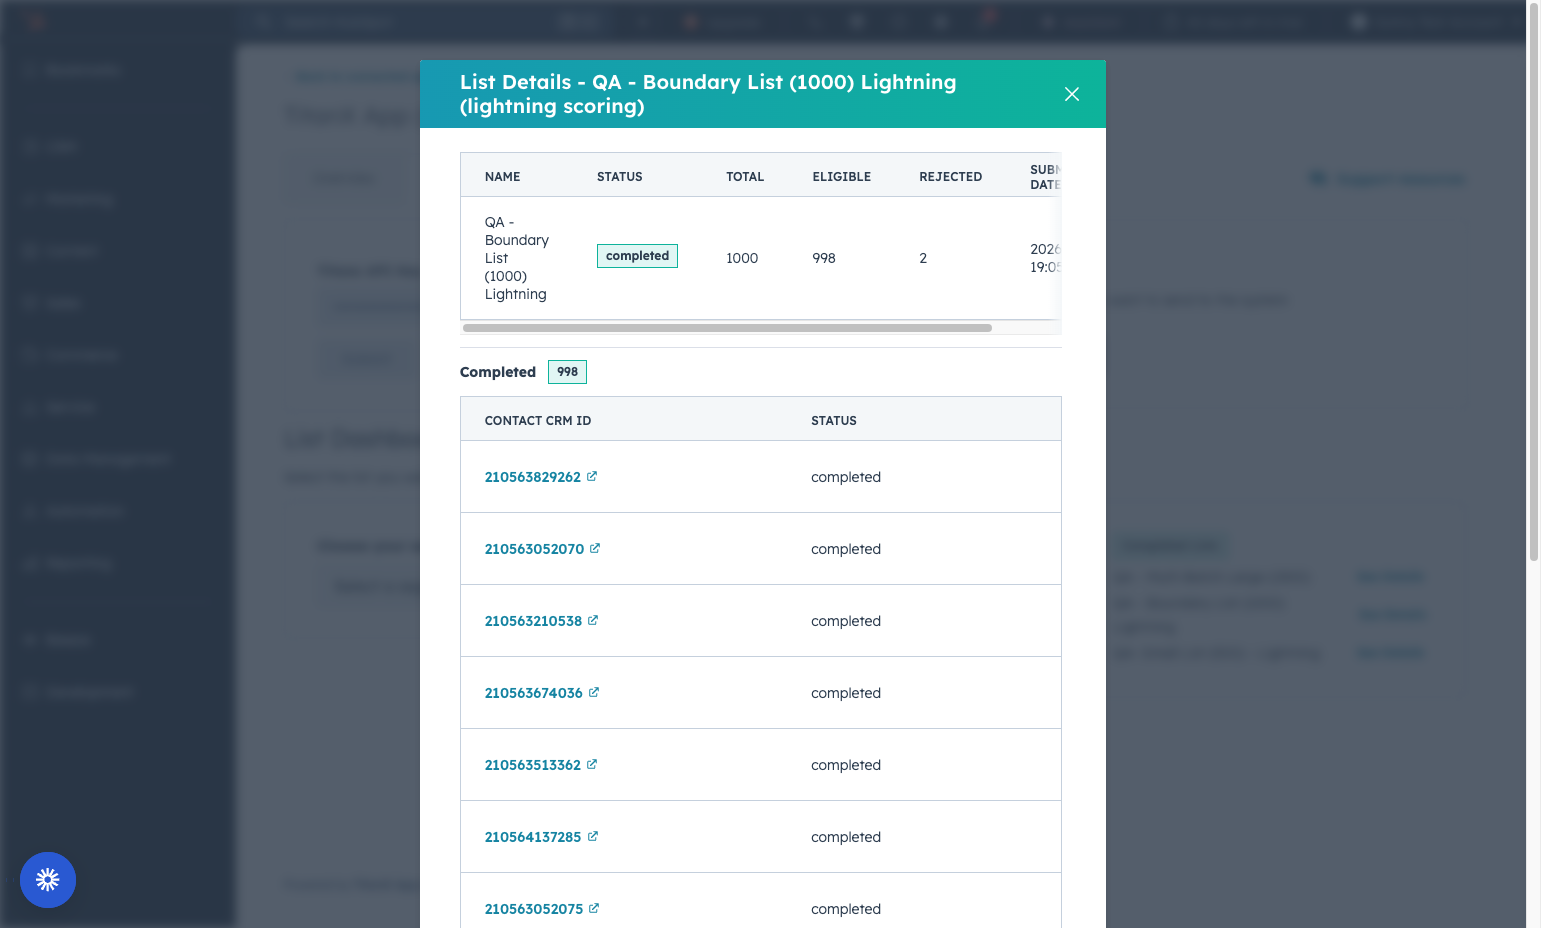Screen dimensions: 1541x928
Task: Open contact ID 210563052070 link
Action: tap(534, 549)
